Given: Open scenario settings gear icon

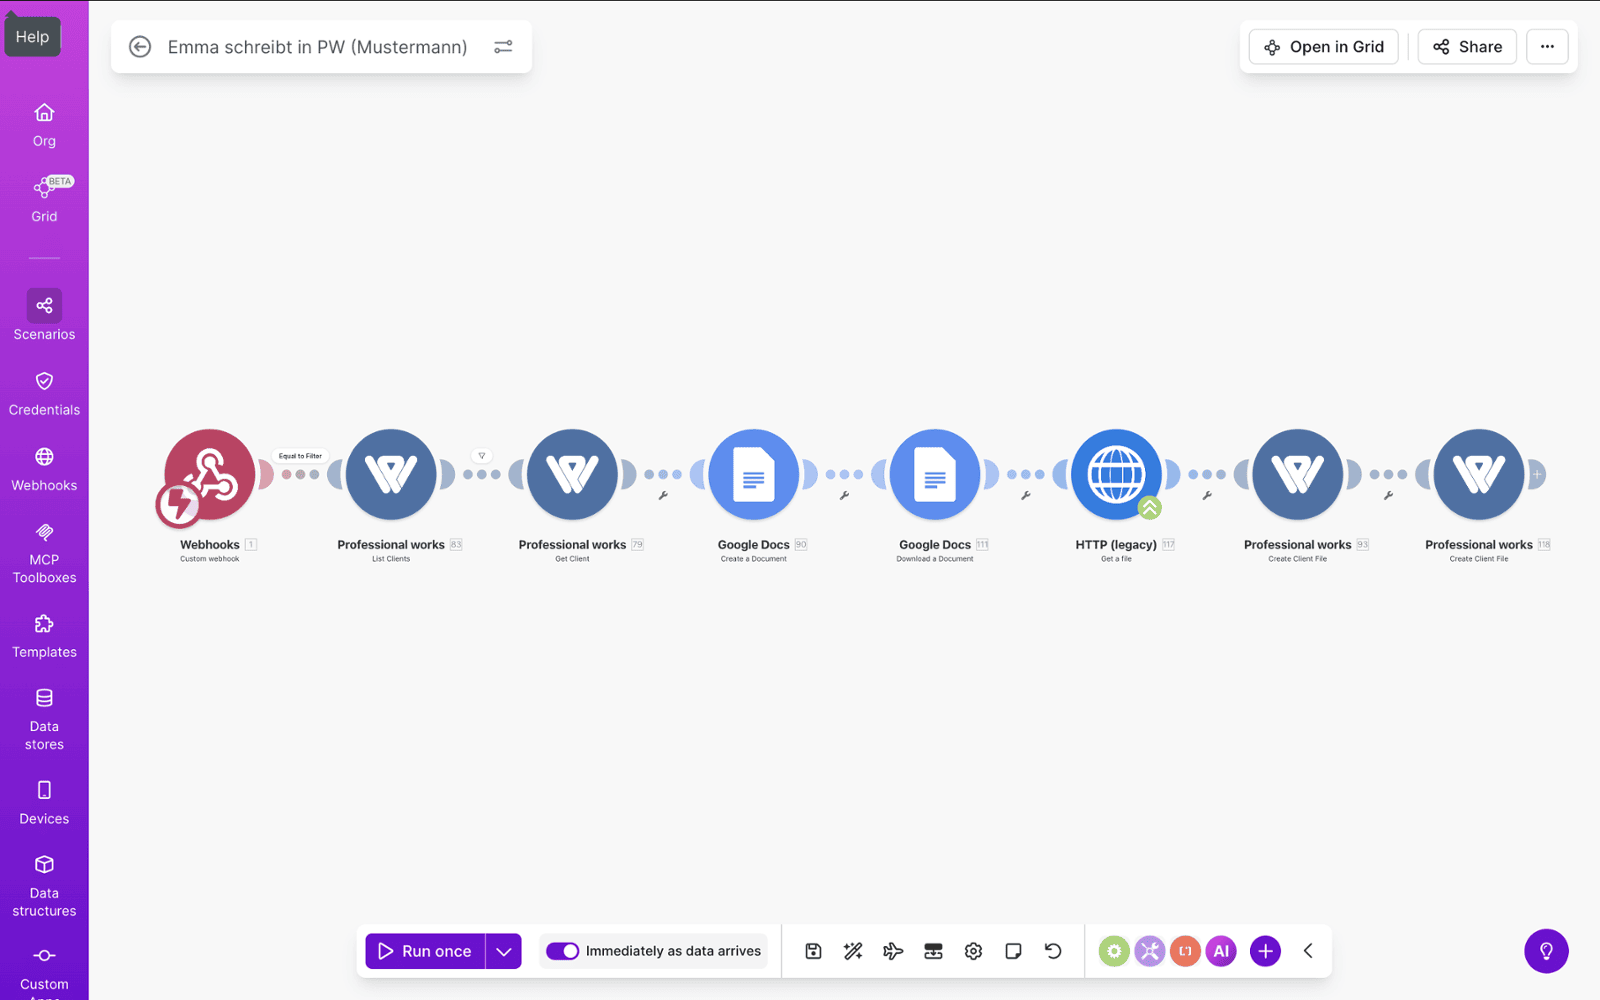Looking at the screenshot, I should tap(973, 951).
